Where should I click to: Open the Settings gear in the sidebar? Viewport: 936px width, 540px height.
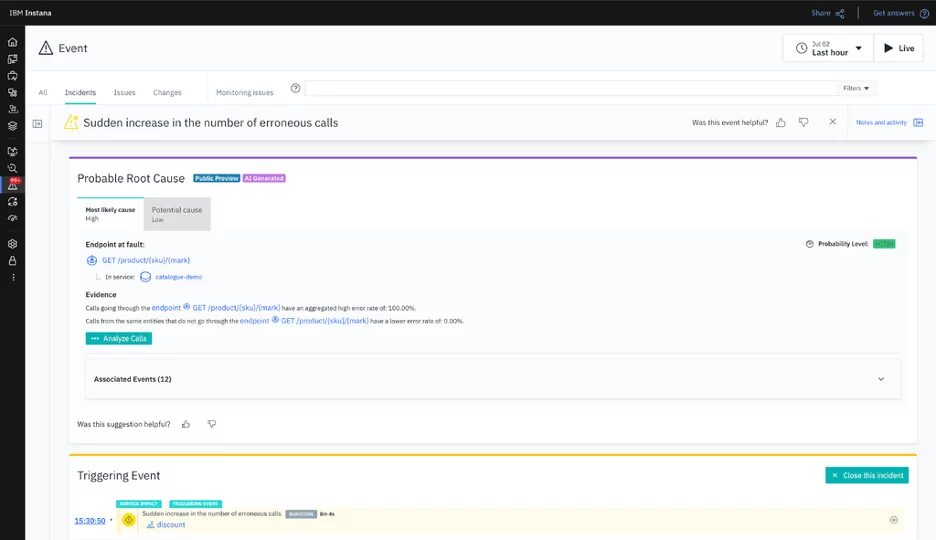point(12,244)
